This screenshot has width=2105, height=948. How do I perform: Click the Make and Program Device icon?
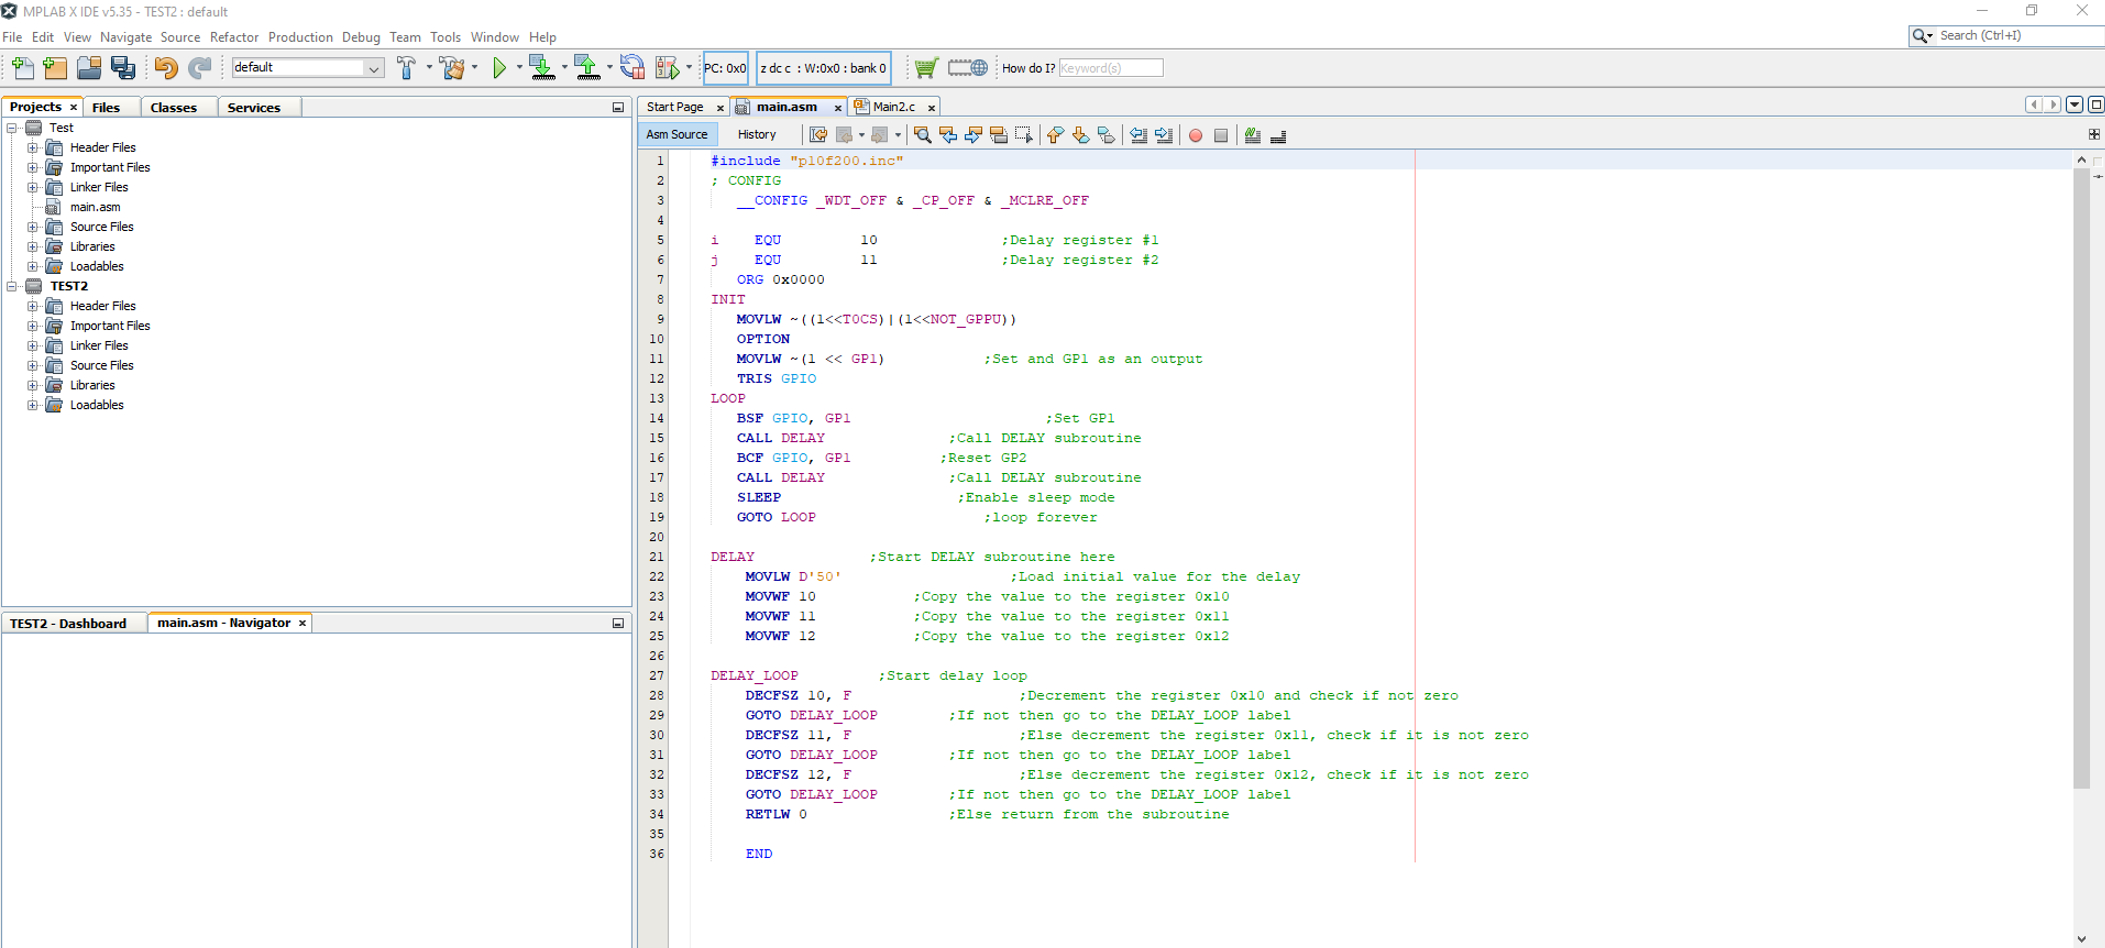click(541, 68)
